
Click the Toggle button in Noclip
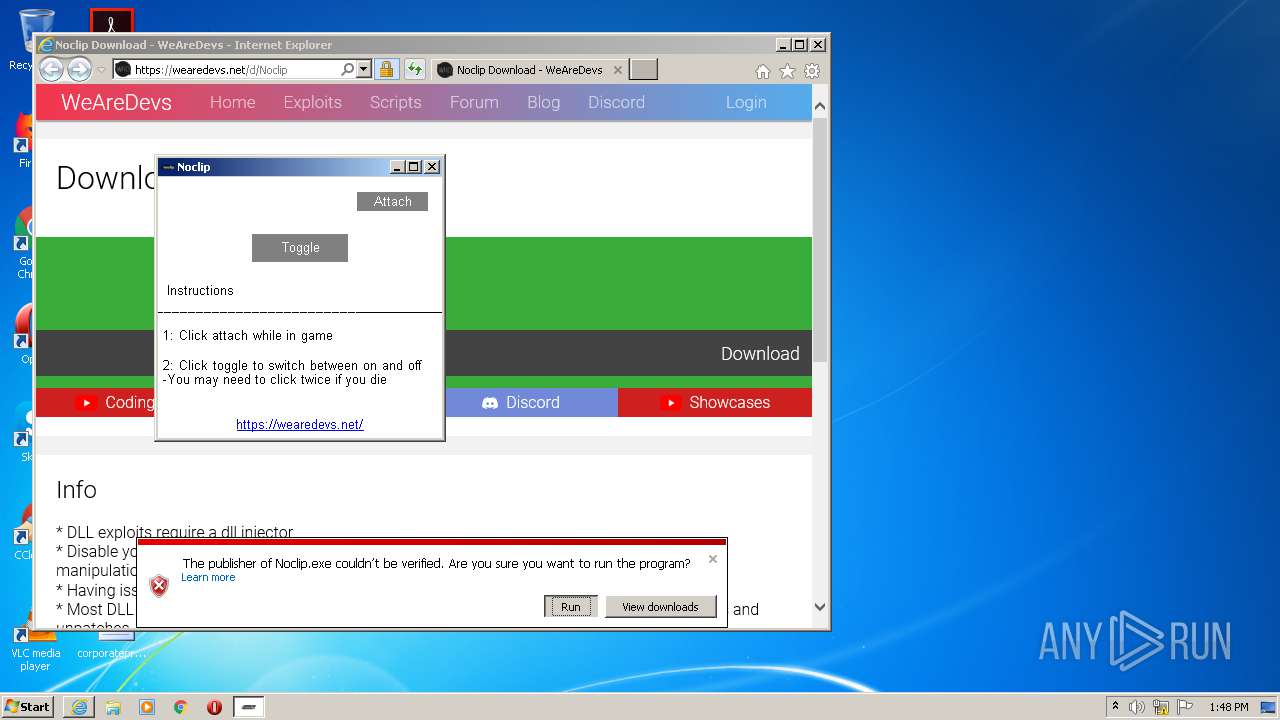click(x=300, y=248)
